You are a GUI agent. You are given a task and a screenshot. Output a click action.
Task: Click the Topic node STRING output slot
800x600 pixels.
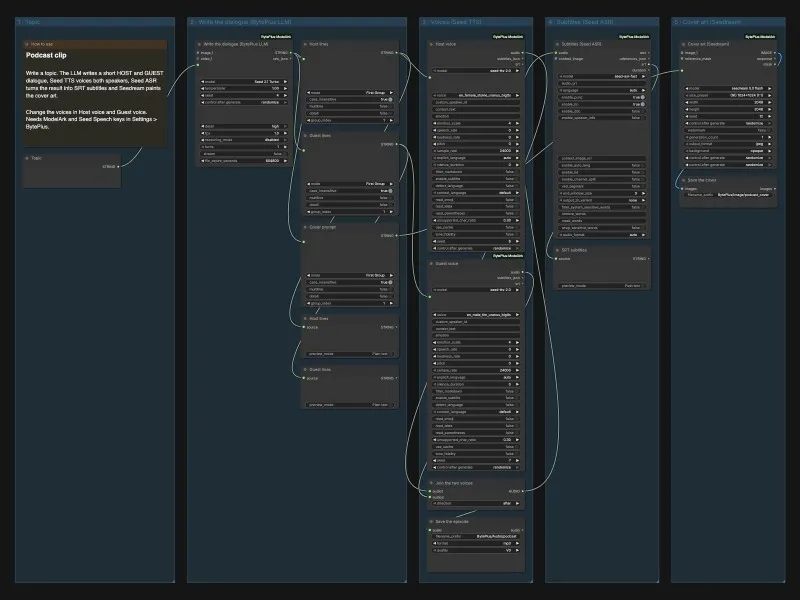[118, 166]
